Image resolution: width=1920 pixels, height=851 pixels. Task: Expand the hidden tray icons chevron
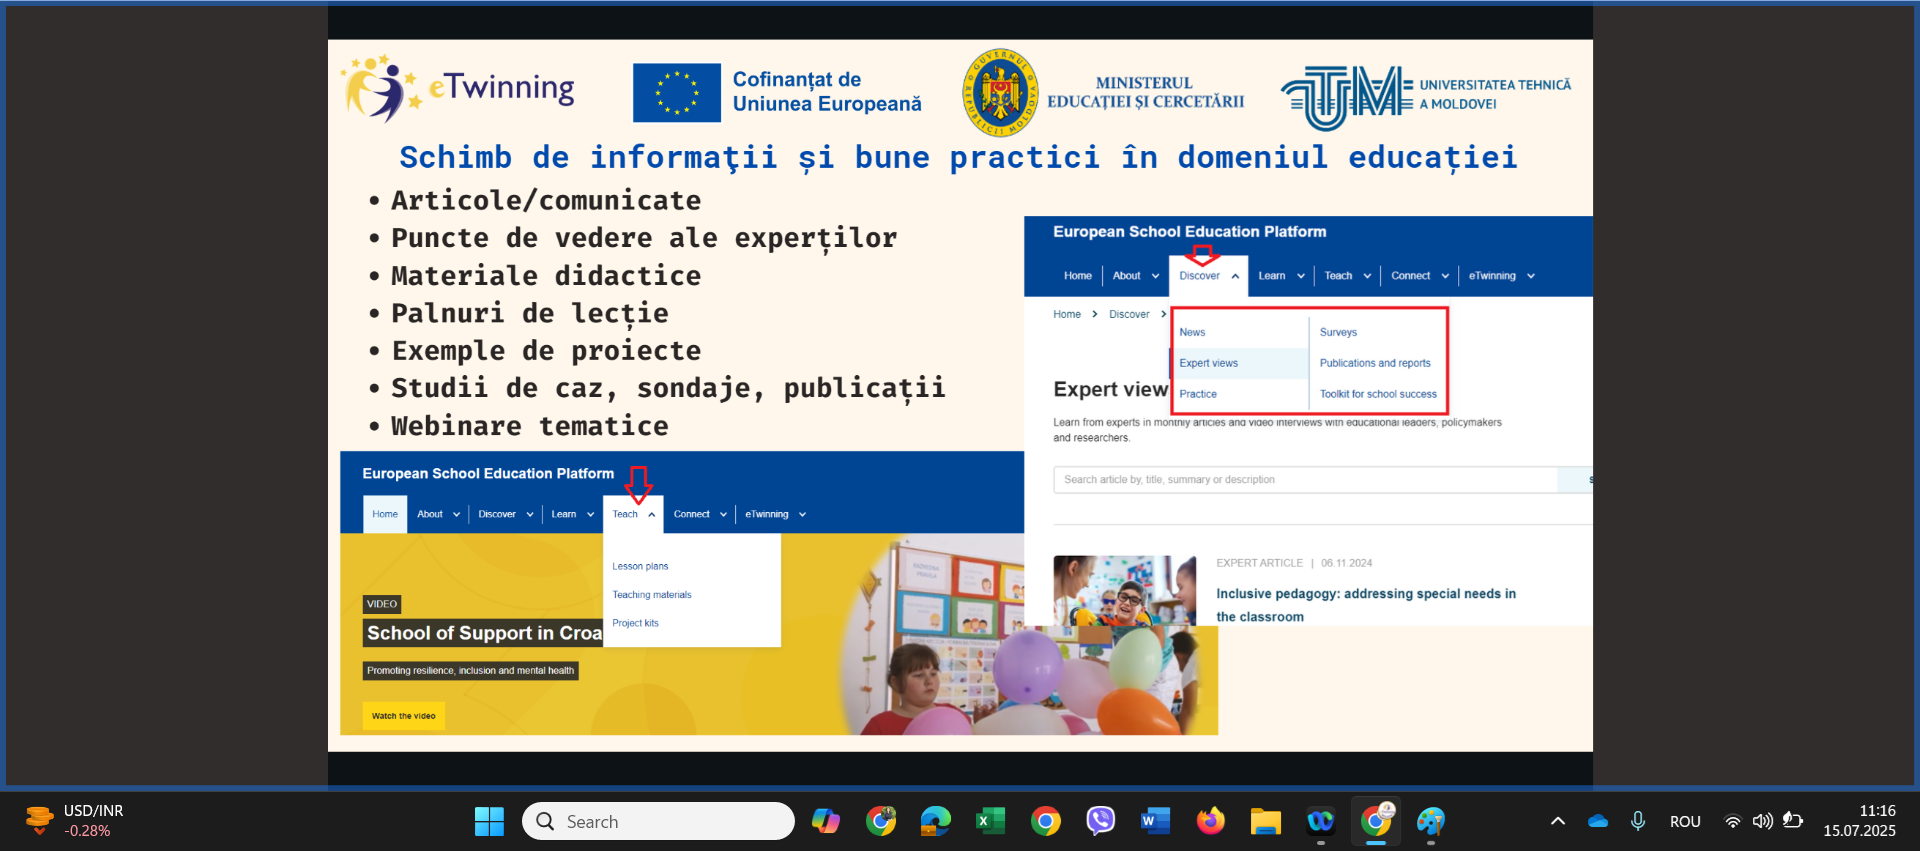click(x=1557, y=821)
